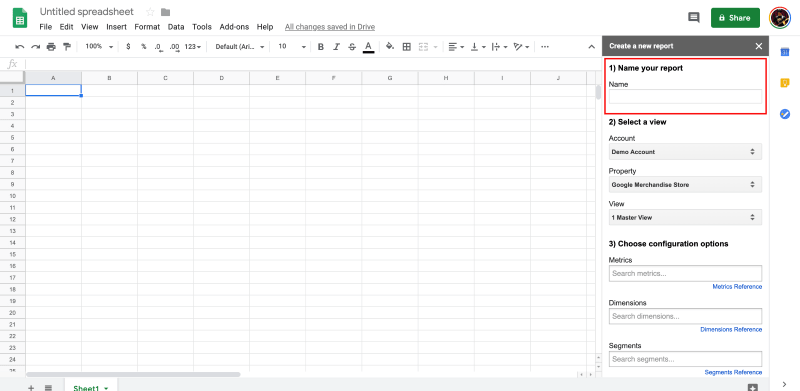This screenshot has height=391, width=800.
Task: Click the report Name input field
Action: 685,96
